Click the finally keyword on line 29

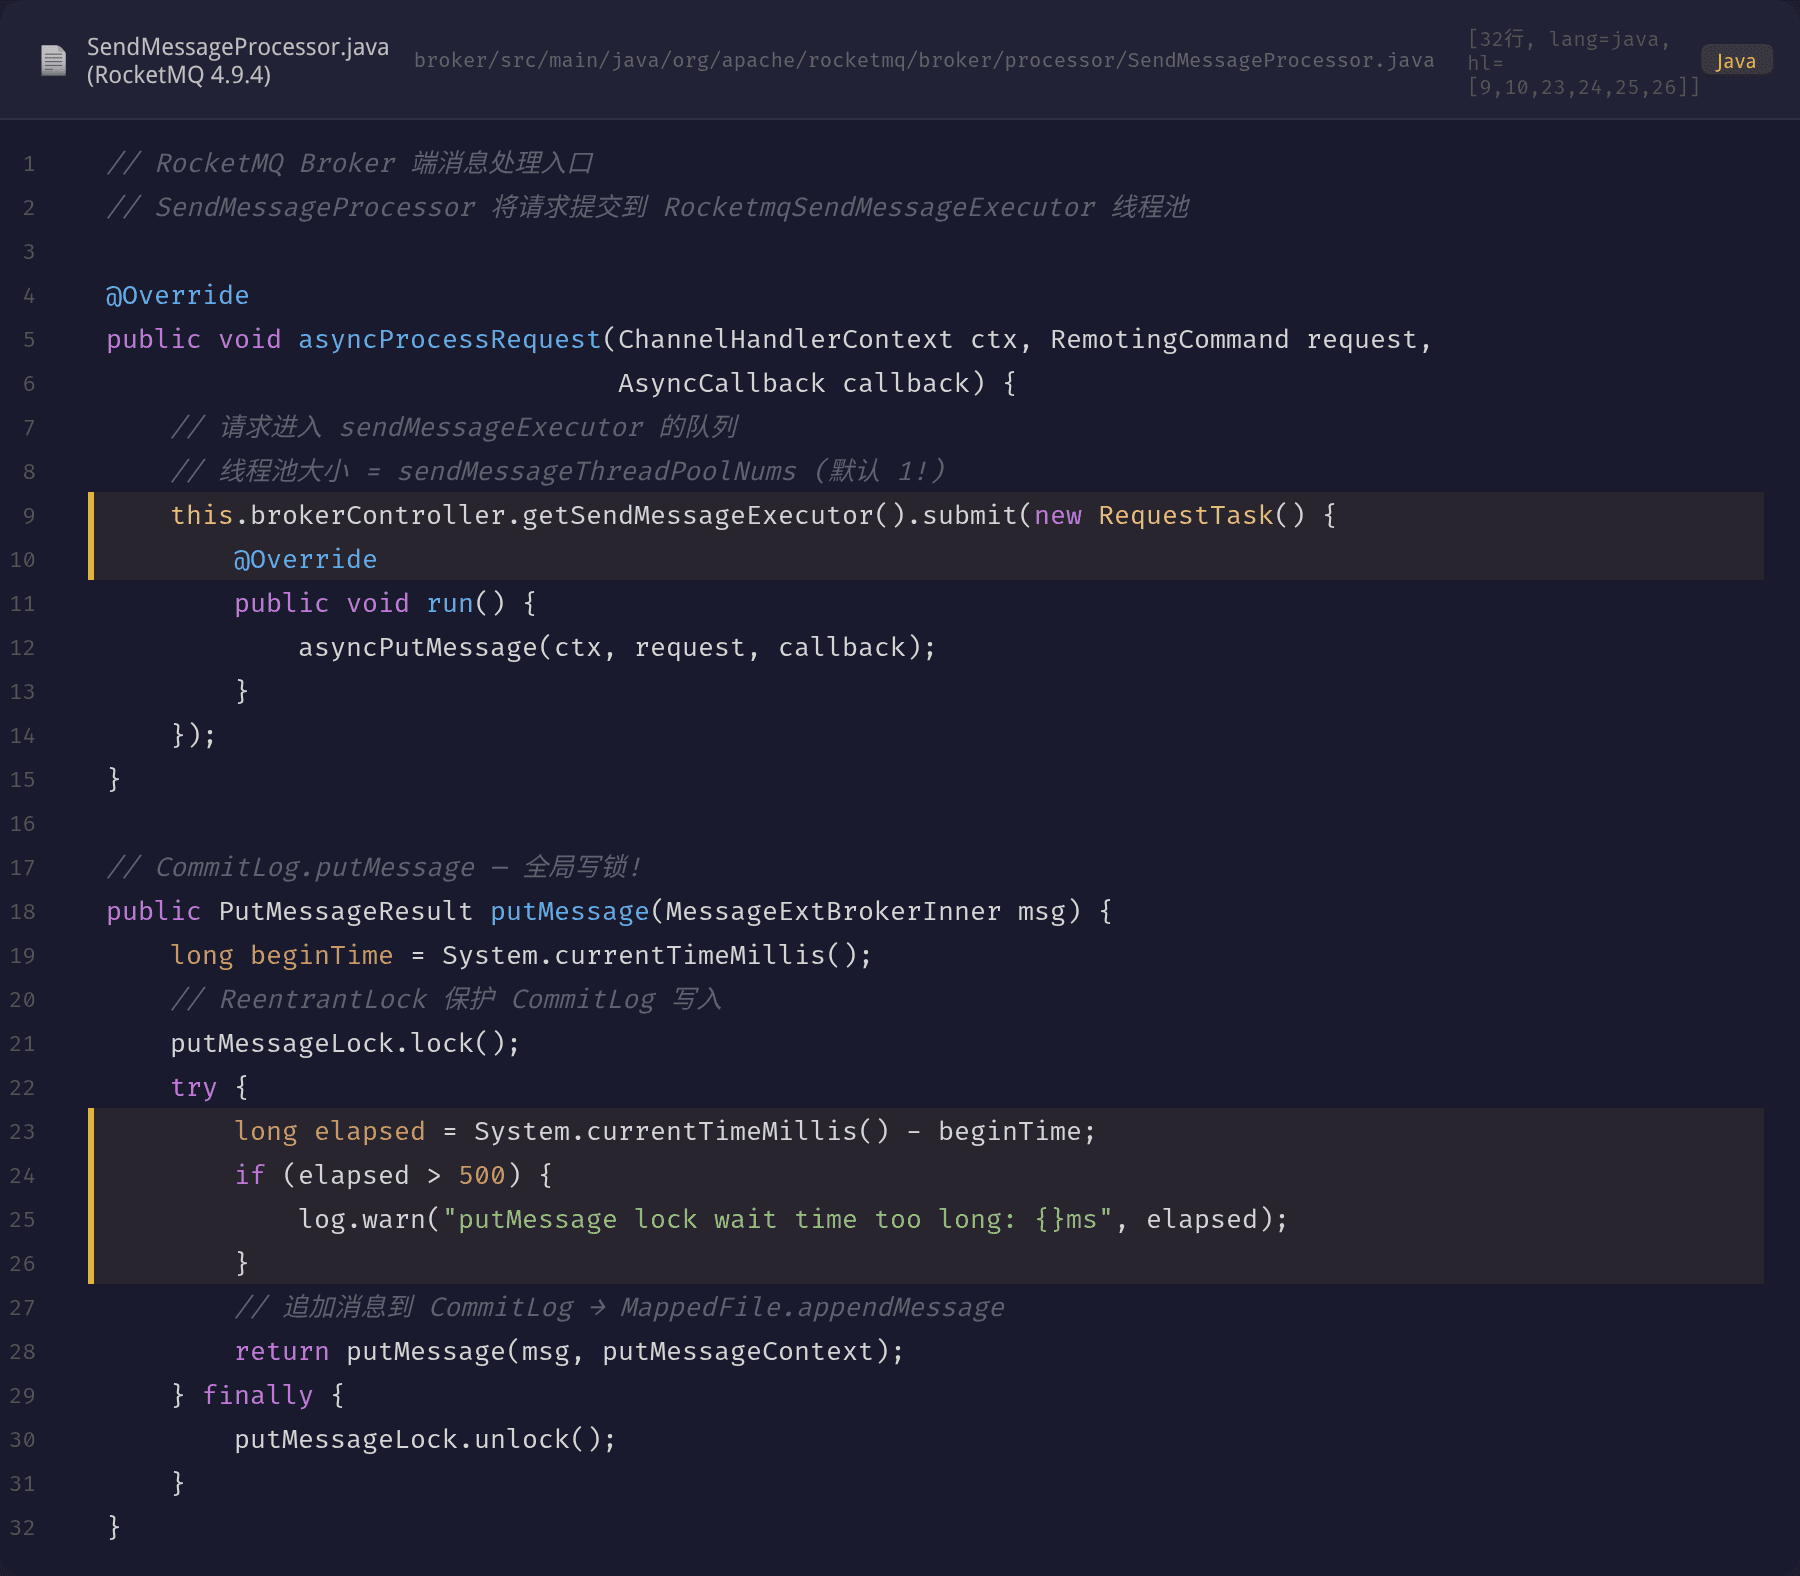click(x=258, y=1396)
